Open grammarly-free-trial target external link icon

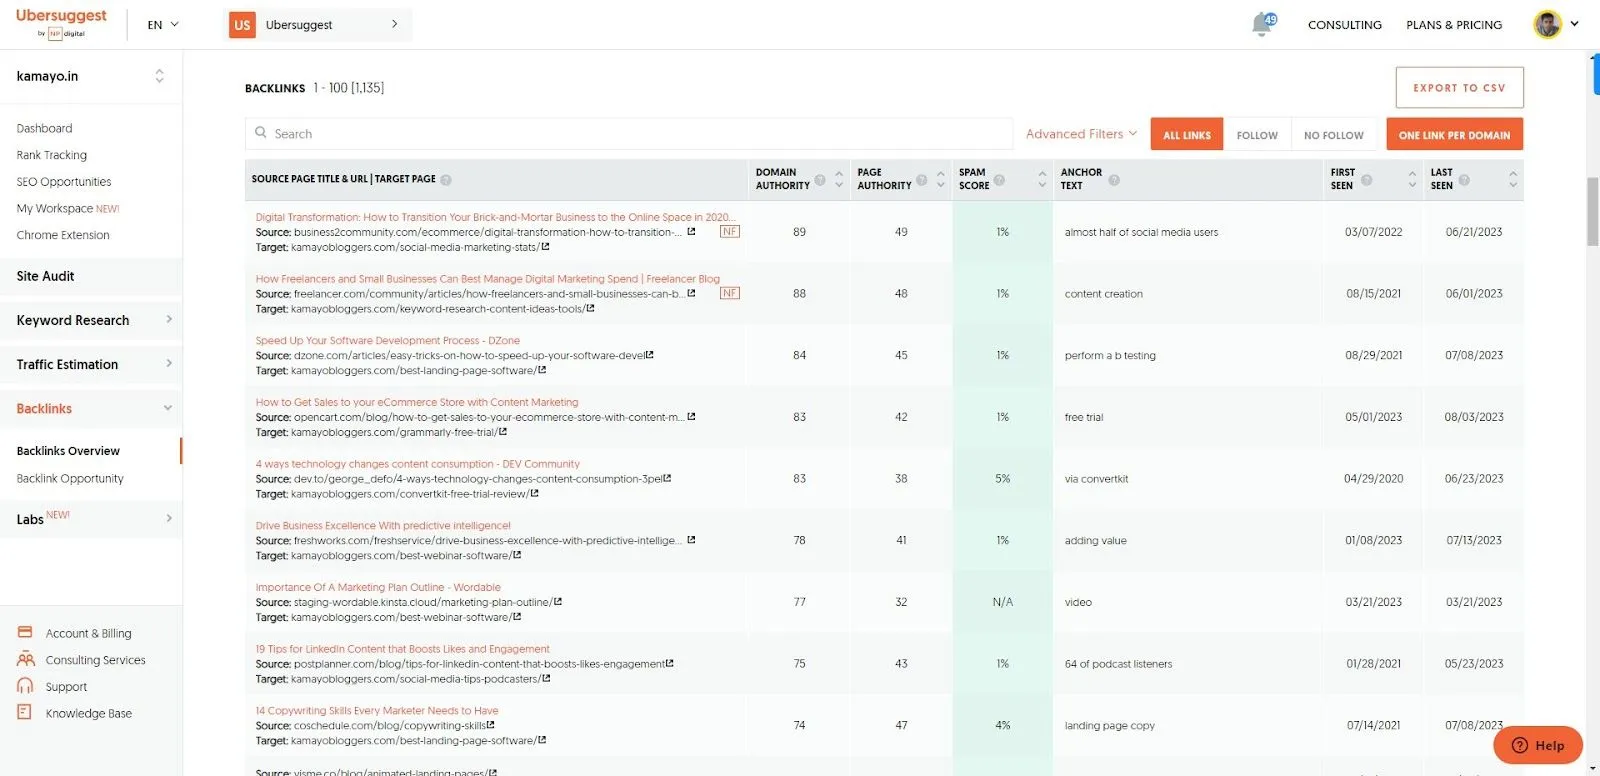503,432
